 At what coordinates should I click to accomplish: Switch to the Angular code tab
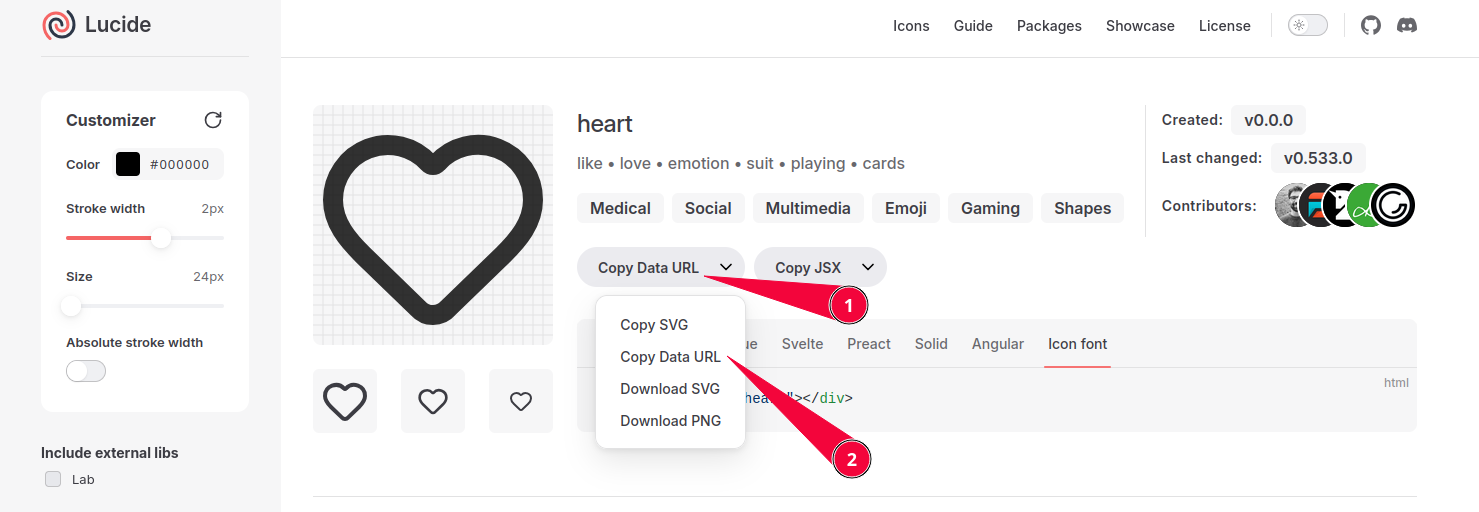coord(997,344)
